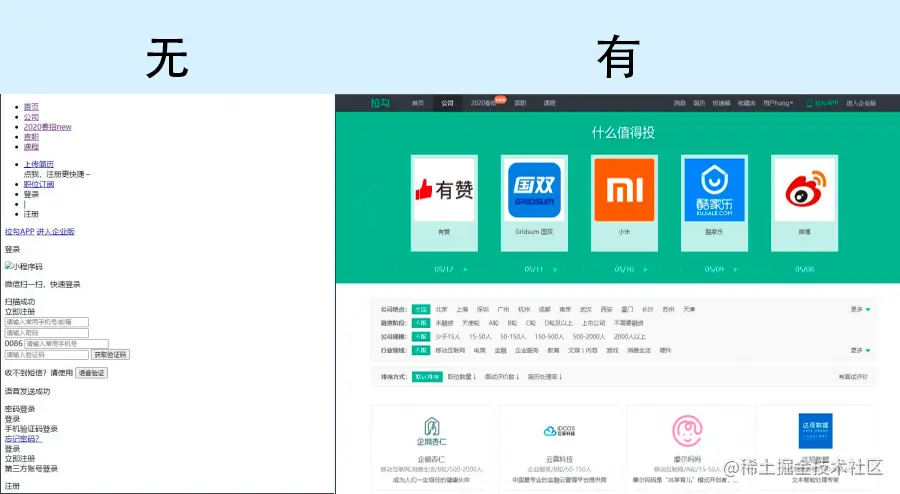Click the red new badge on 2020春招

pos(501,100)
